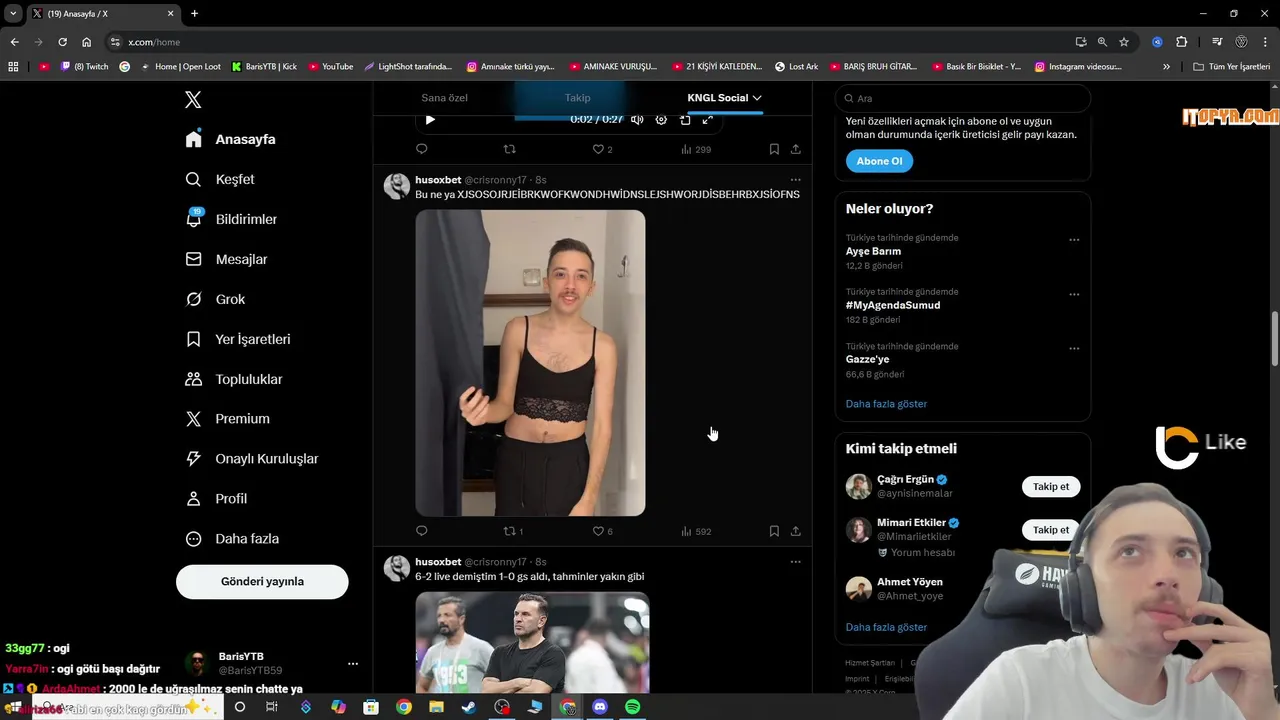The image size is (1280, 720).
Task: Open Onaylı Kuruluşlar page
Action: pyautogui.click(x=253, y=459)
